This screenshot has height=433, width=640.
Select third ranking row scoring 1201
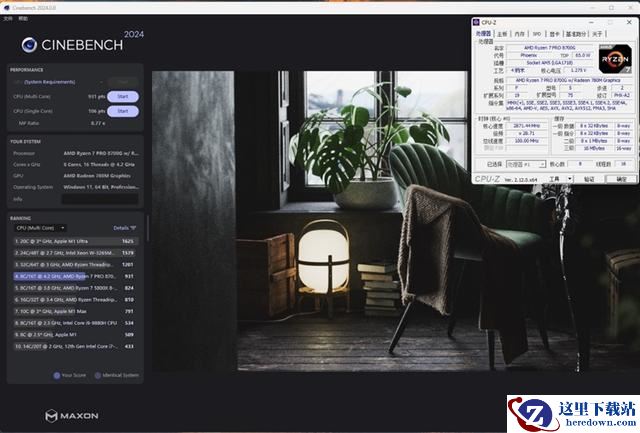(75, 264)
